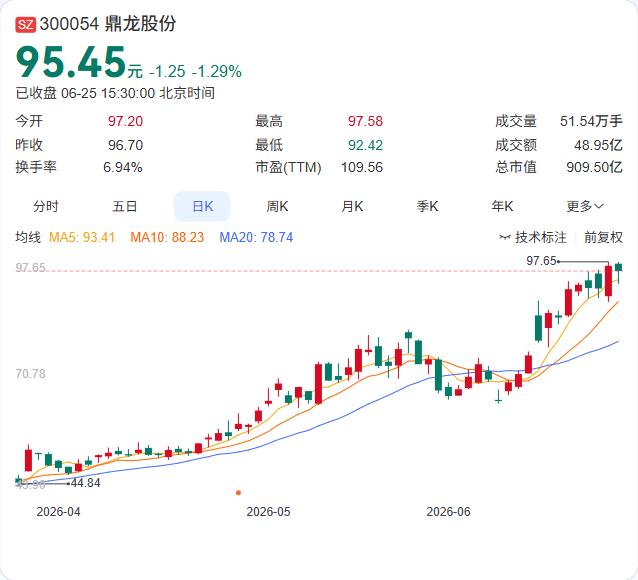This screenshot has width=638, height=580.
Task: Click the tall red candlestick before the last
Action: tap(609, 281)
